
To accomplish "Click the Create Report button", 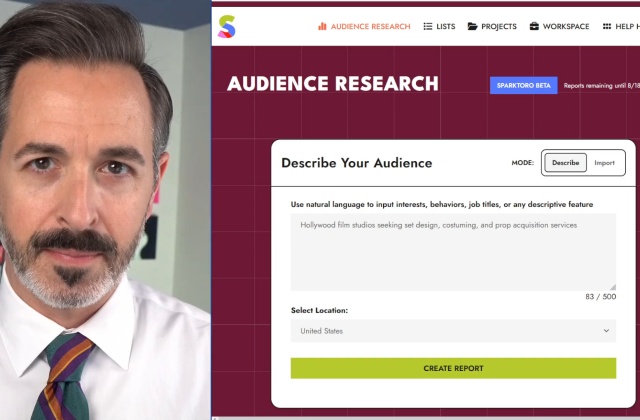I will 453,368.
